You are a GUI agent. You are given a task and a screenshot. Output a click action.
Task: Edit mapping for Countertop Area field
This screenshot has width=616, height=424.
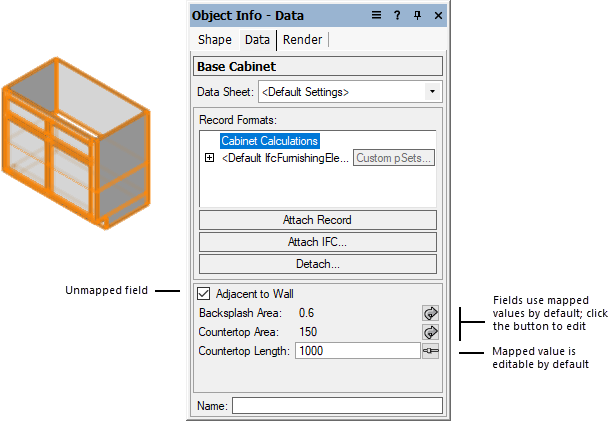coord(431,332)
